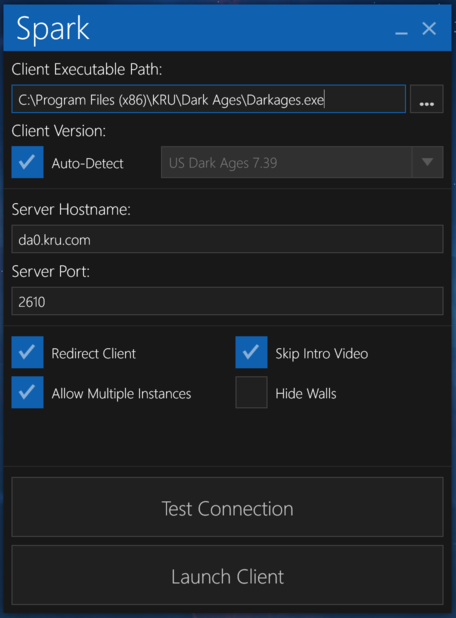Click the Client Version label
Viewport: 456px width, 618px height.
pyautogui.click(x=58, y=131)
